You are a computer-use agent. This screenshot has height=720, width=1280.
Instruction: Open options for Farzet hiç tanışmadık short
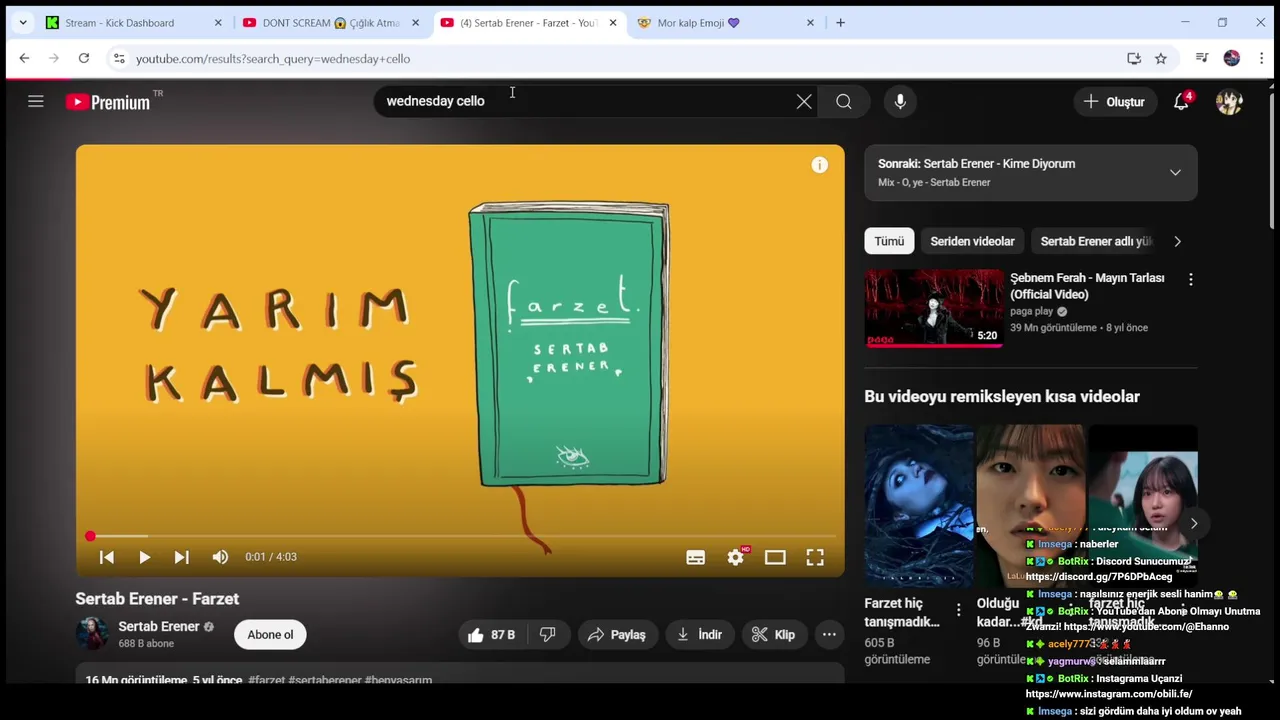click(958, 610)
